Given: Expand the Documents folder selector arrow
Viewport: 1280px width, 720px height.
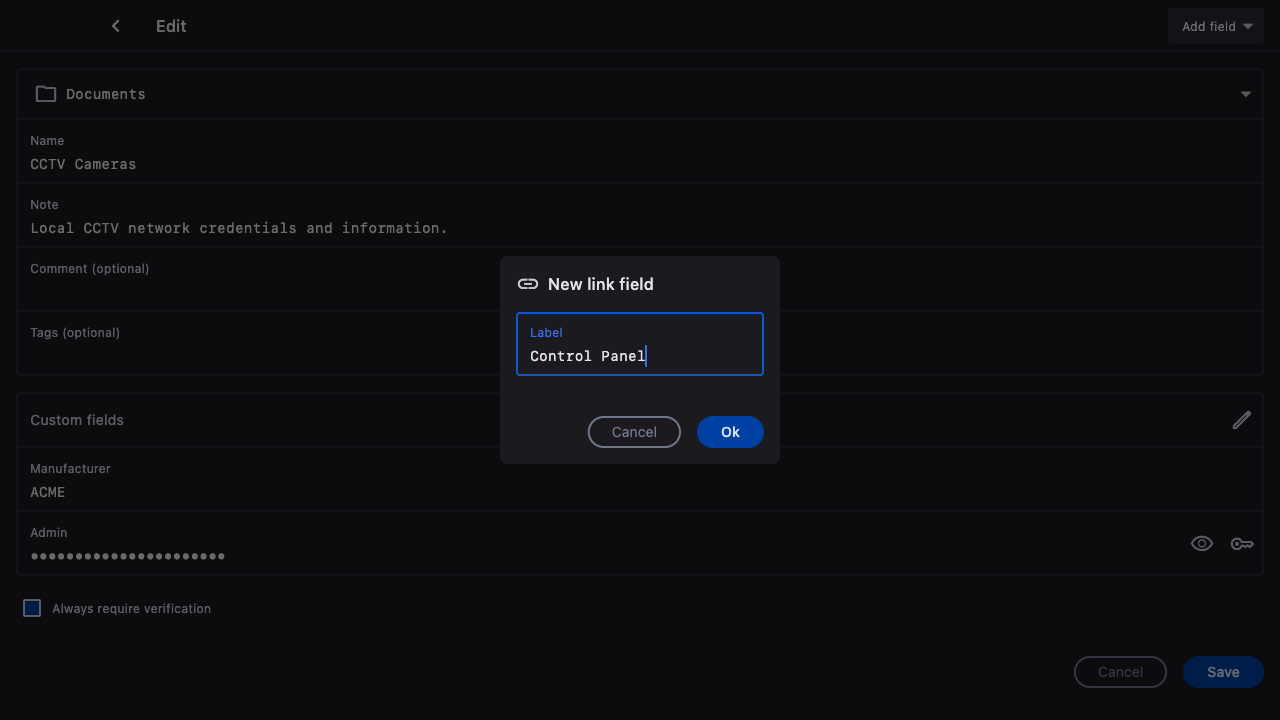Looking at the screenshot, I should (x=1246, y=94).
